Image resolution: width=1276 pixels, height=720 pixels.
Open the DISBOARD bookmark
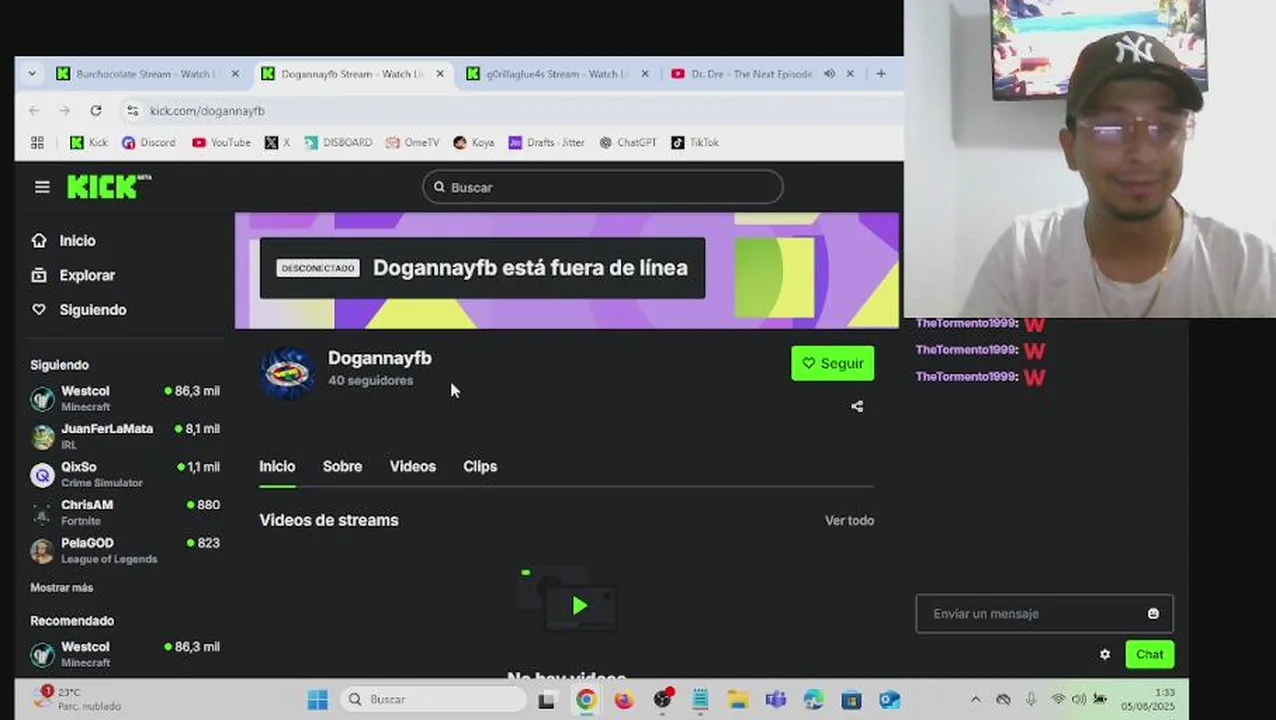coord(338,143)
